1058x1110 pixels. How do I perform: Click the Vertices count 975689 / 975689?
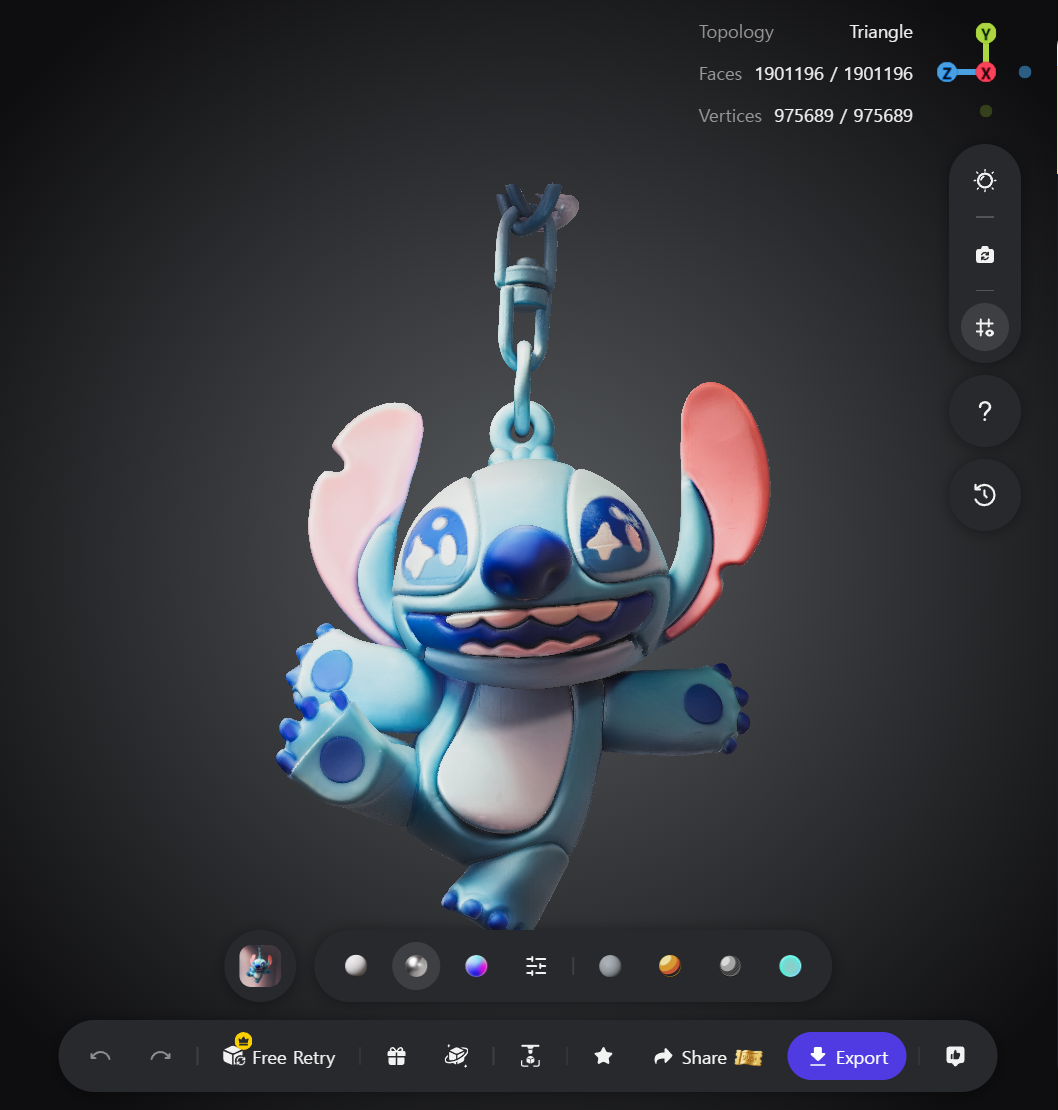pyautogui.click(x=844, y=115)
